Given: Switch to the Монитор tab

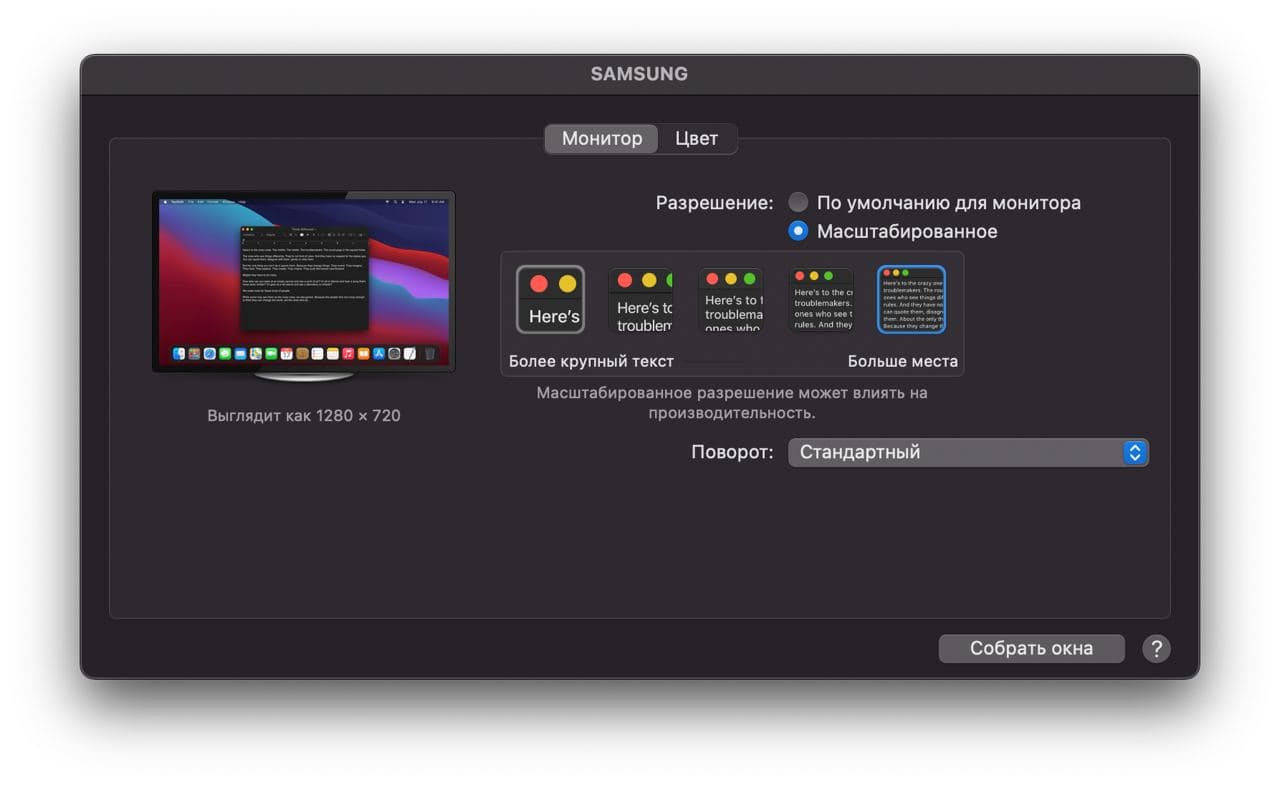Looking at the screenshot, I should click(601, 139).
